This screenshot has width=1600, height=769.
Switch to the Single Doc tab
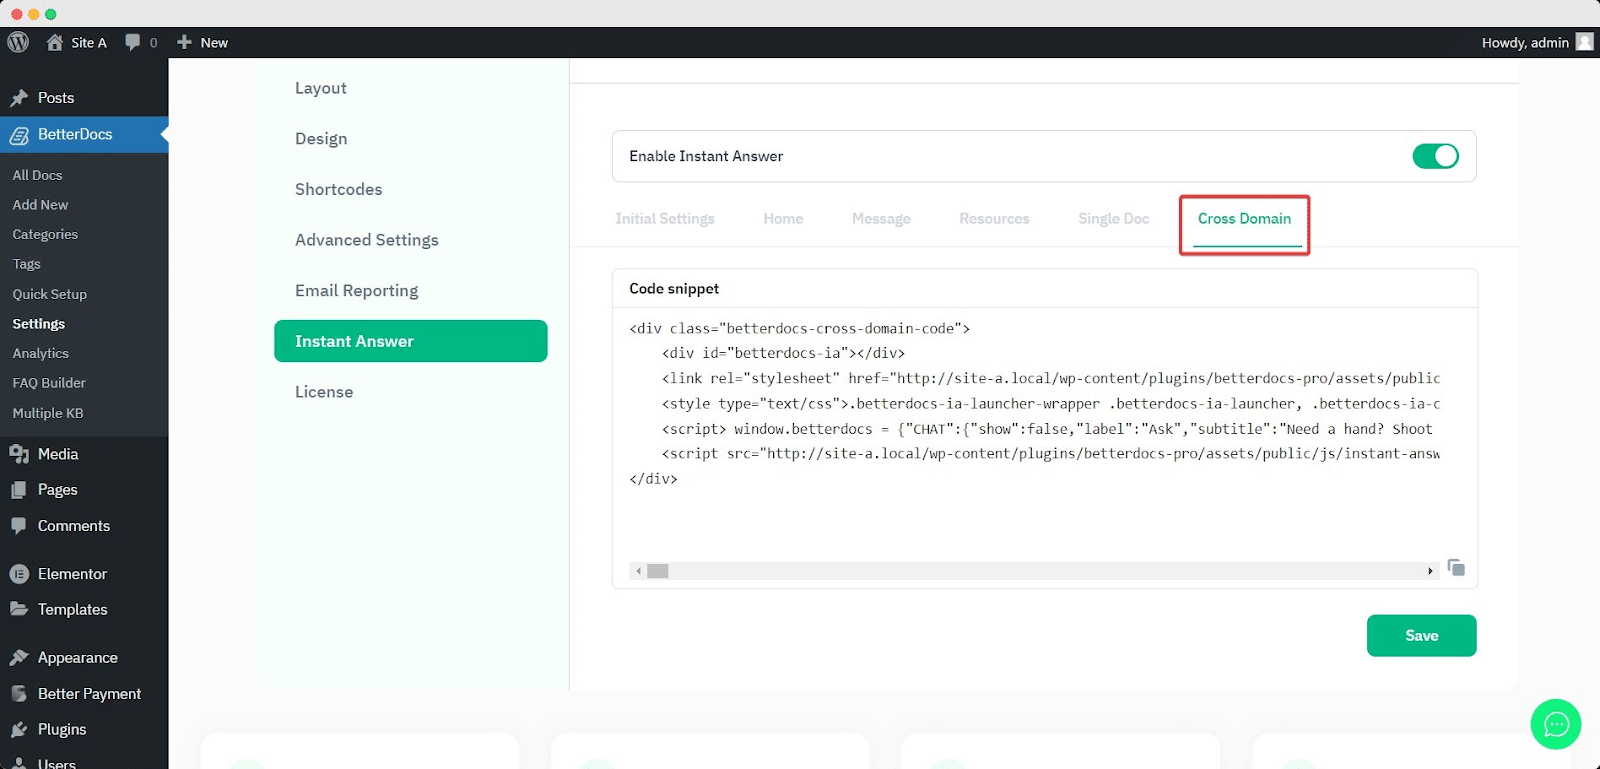(1113, 219)
